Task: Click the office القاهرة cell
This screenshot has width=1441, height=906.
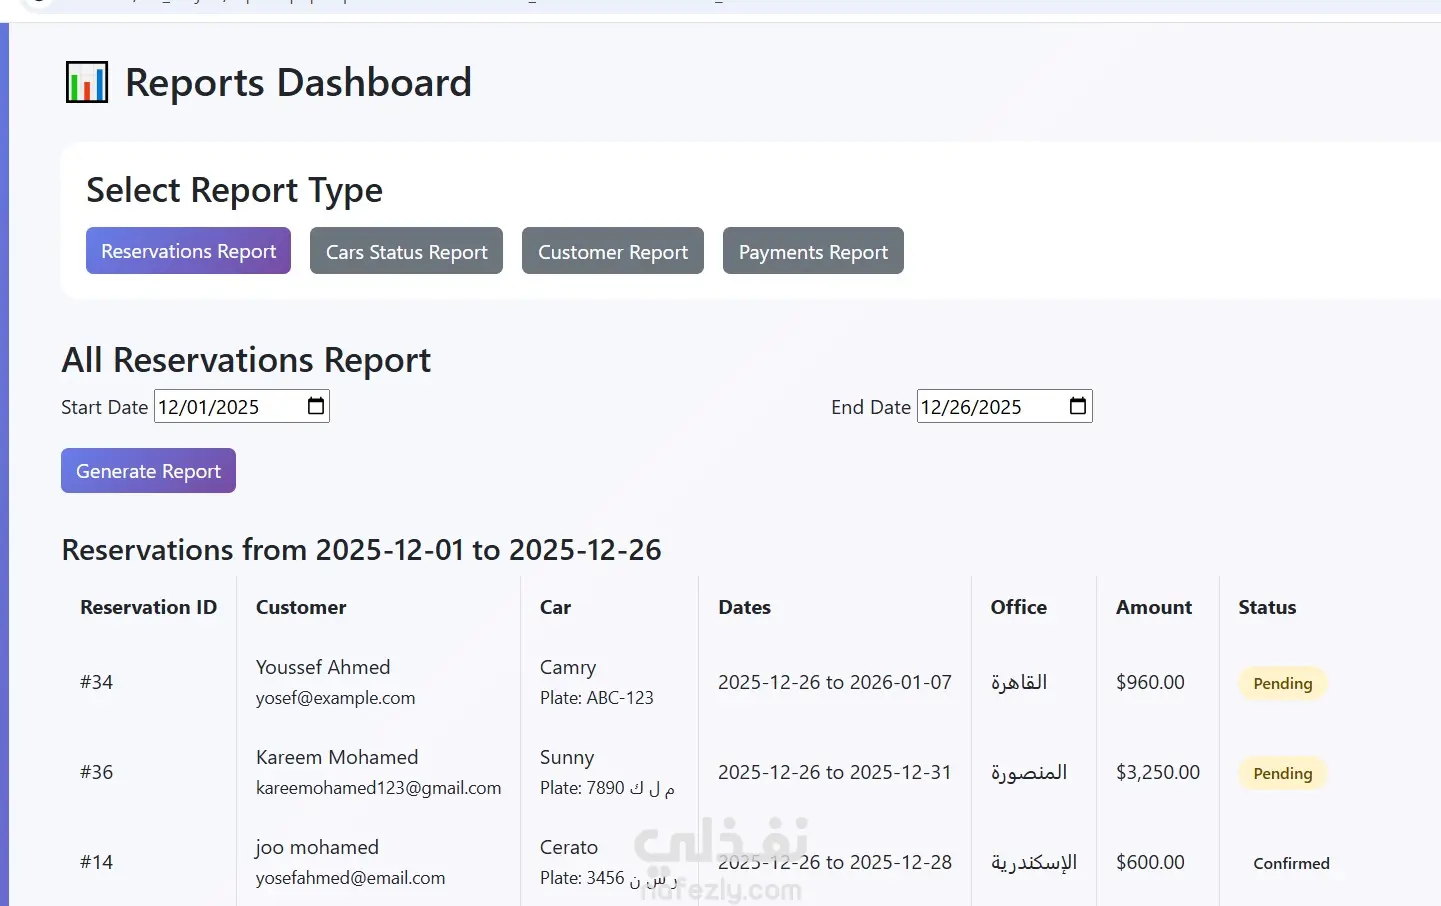Action: tap(1019, 682)
